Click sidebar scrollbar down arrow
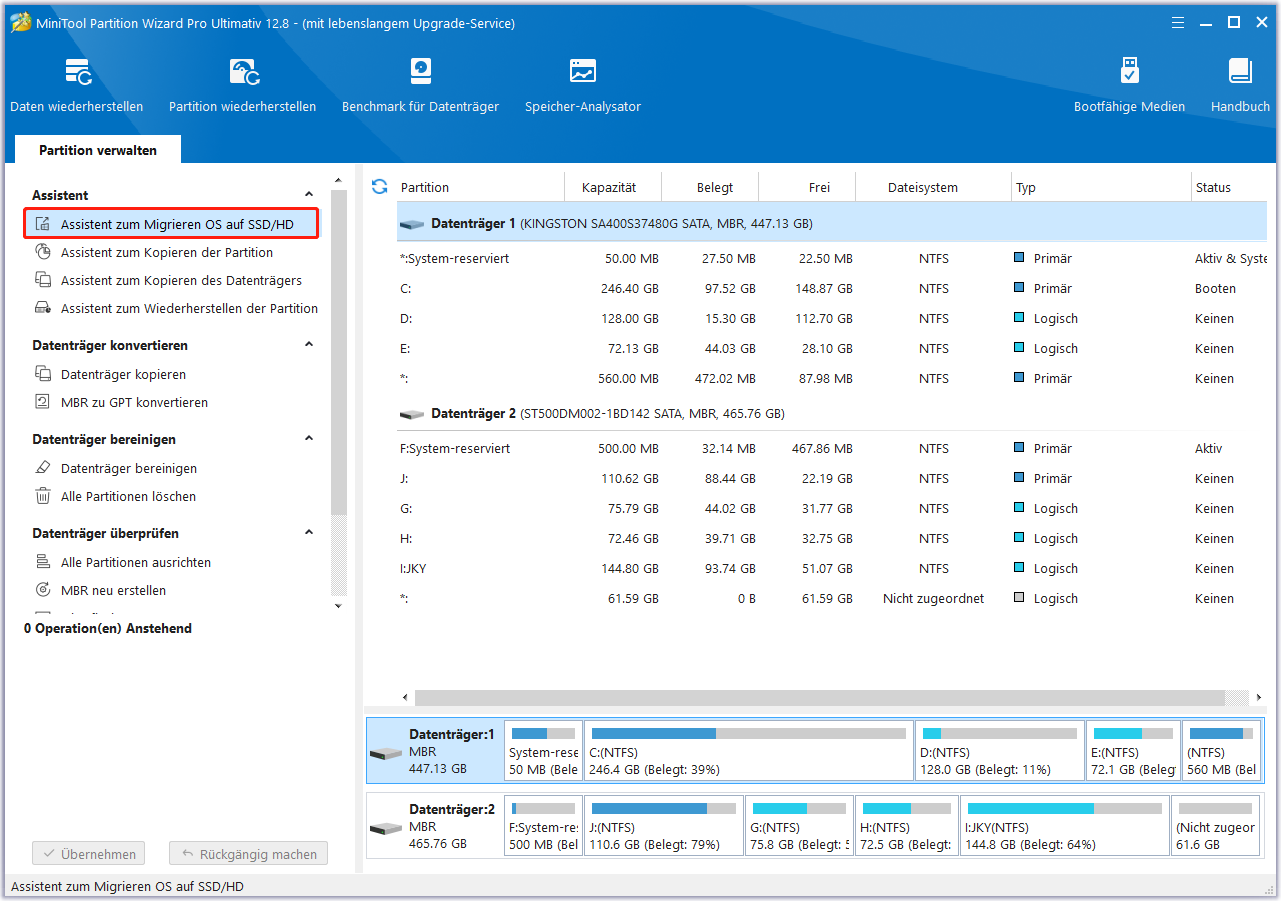The height and width of the screenshot is (901, 1281). tap(338, 605)
